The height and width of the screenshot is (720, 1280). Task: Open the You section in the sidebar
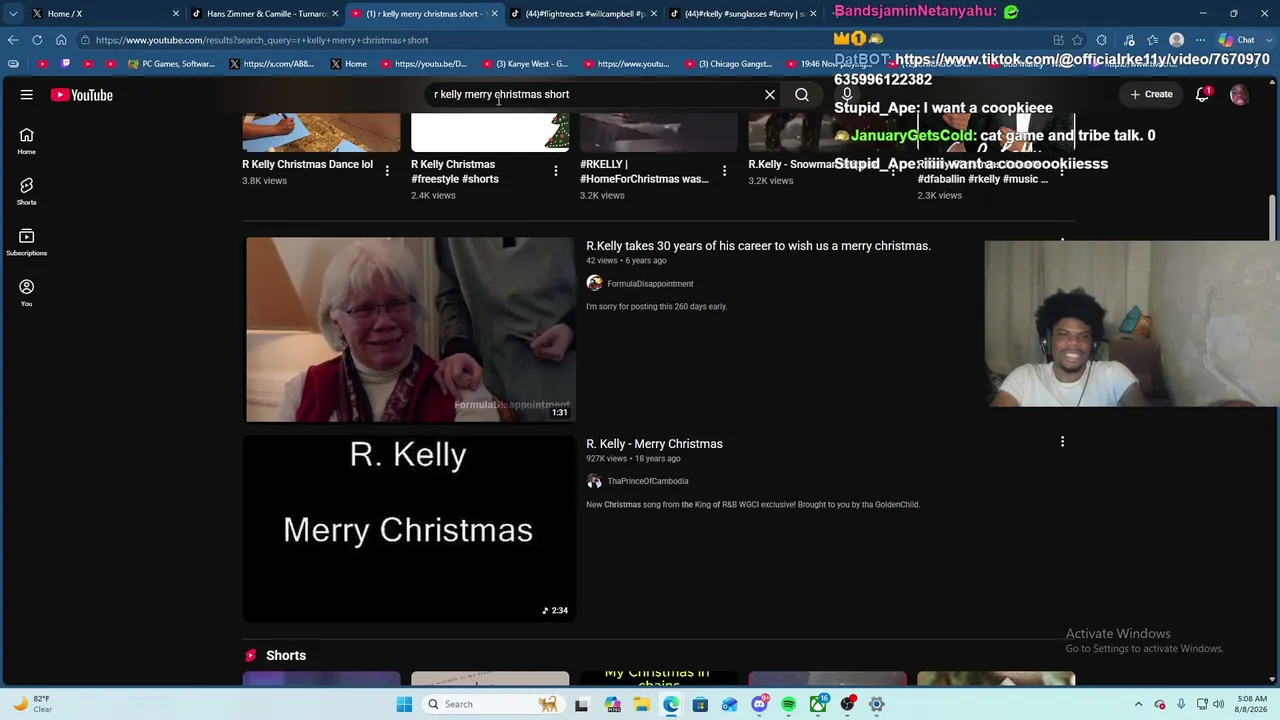tap(27, 293)
